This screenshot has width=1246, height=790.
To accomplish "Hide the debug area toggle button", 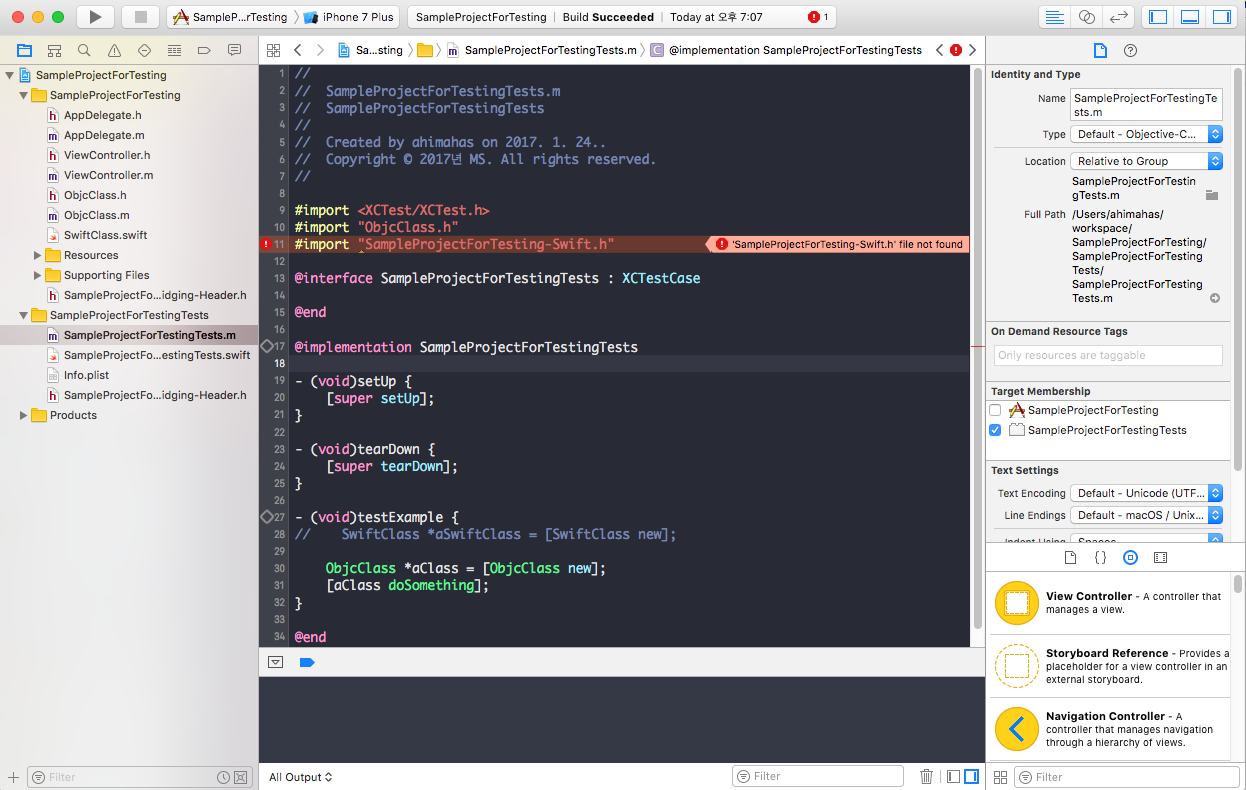I will pyautogui.click(x=276, y=662).
